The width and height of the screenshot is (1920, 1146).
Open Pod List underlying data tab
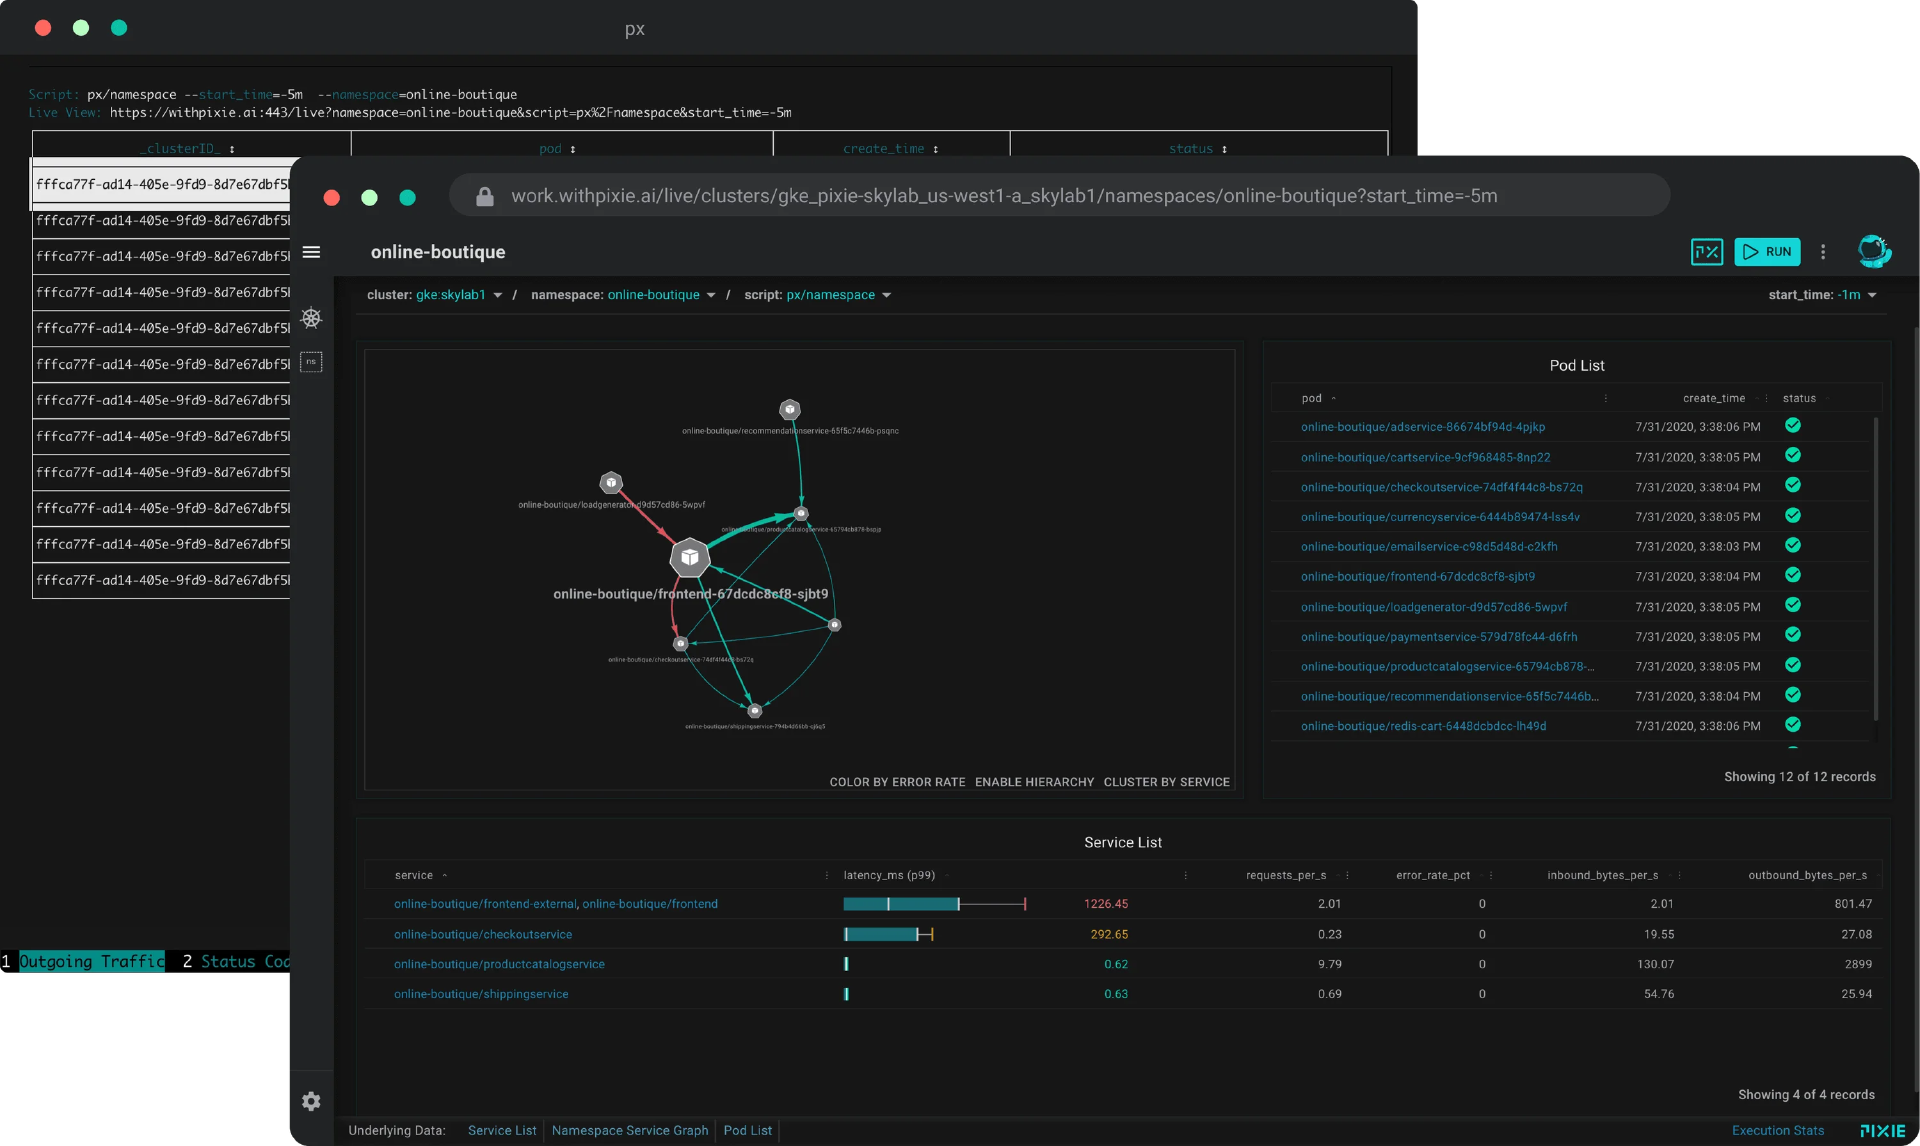point(748,1131)
